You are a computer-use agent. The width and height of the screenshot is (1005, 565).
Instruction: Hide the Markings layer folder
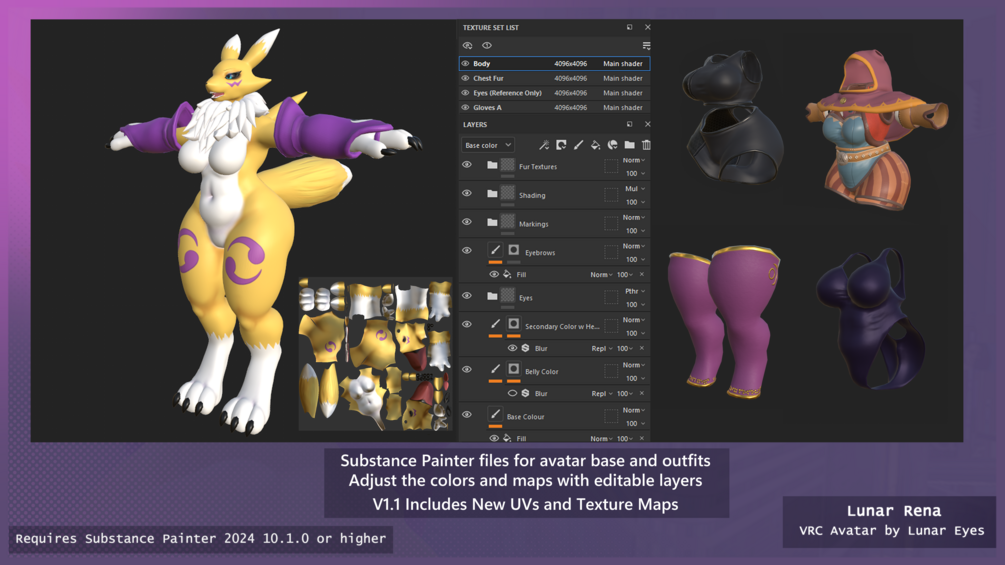point(467,222)
